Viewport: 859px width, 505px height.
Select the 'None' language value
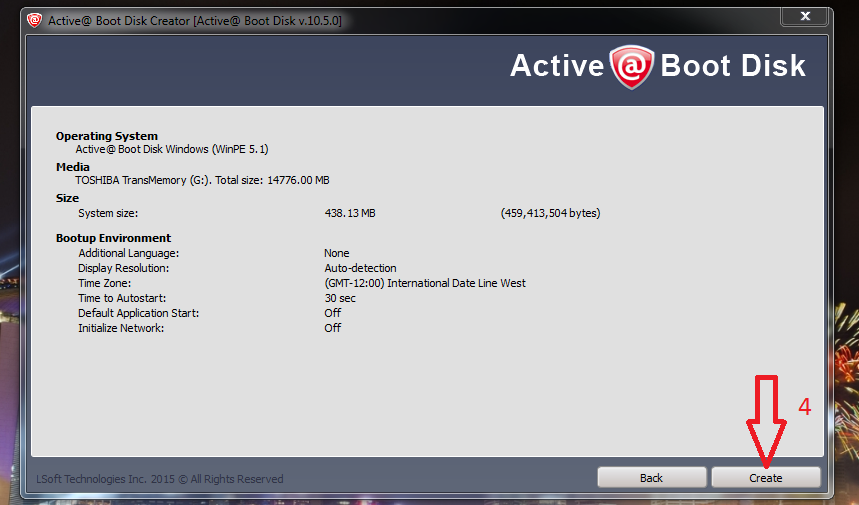coord(336,253)
